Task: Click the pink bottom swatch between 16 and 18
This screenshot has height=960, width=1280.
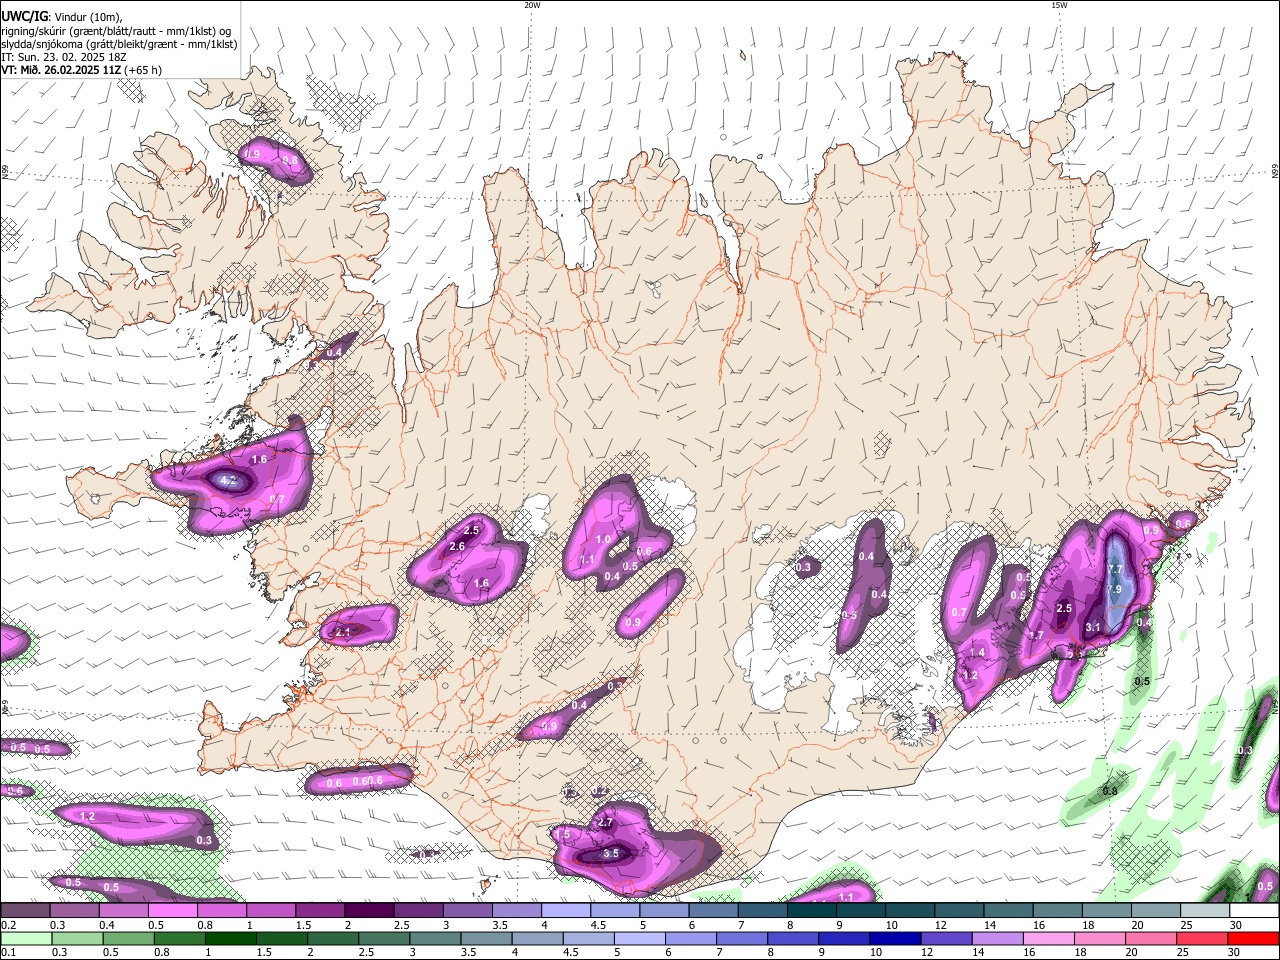Action: click(x=1048, y=938)
